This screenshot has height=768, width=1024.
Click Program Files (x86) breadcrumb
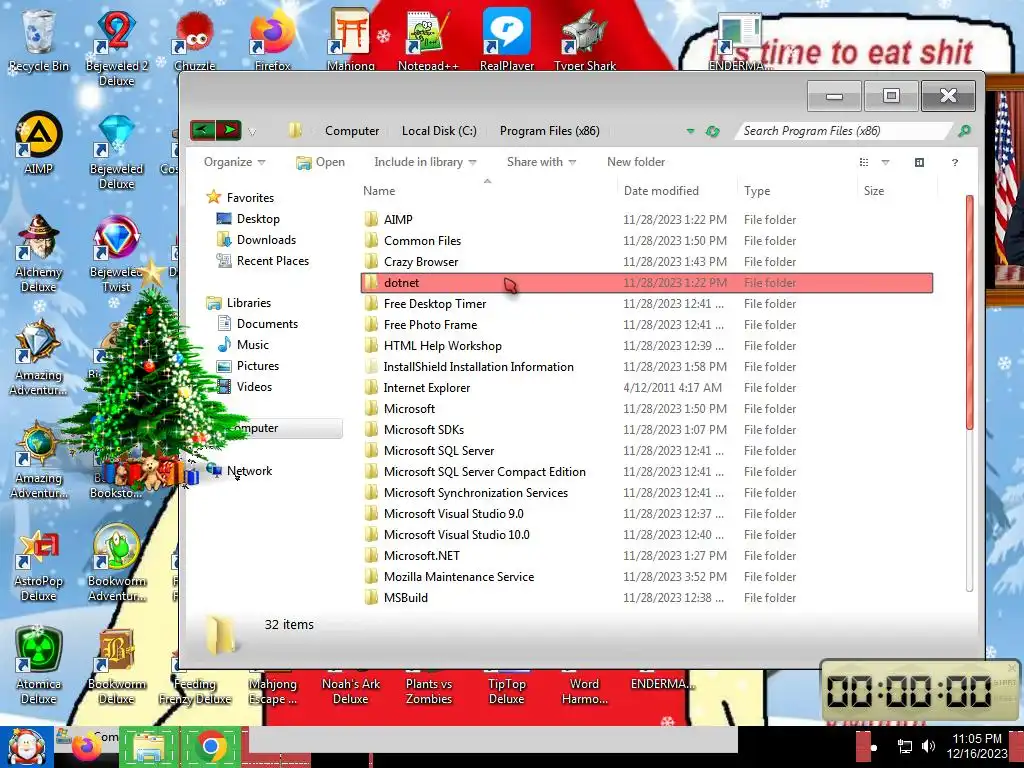[x=549, y=131]
